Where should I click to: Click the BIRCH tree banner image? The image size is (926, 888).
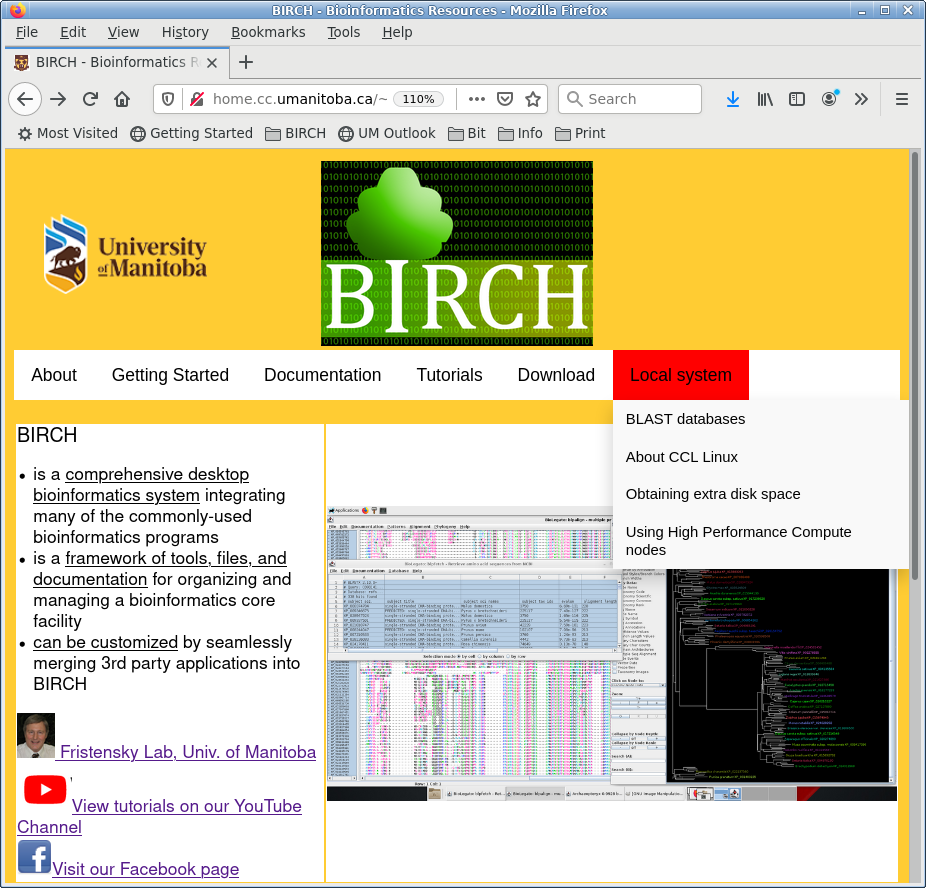(457, 253)
